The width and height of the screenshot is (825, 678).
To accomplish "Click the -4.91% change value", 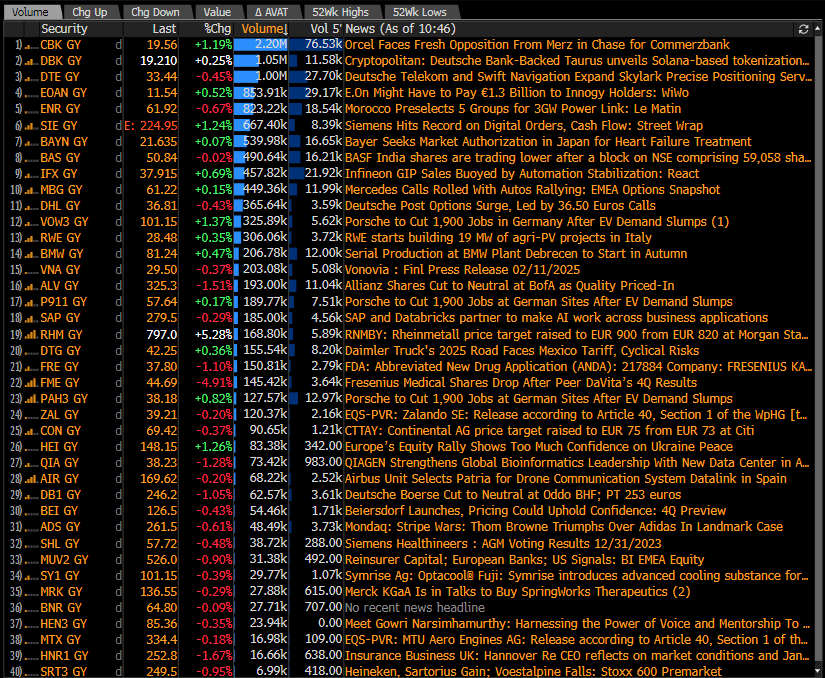I will pyautogui.click(x=214, y=383).
